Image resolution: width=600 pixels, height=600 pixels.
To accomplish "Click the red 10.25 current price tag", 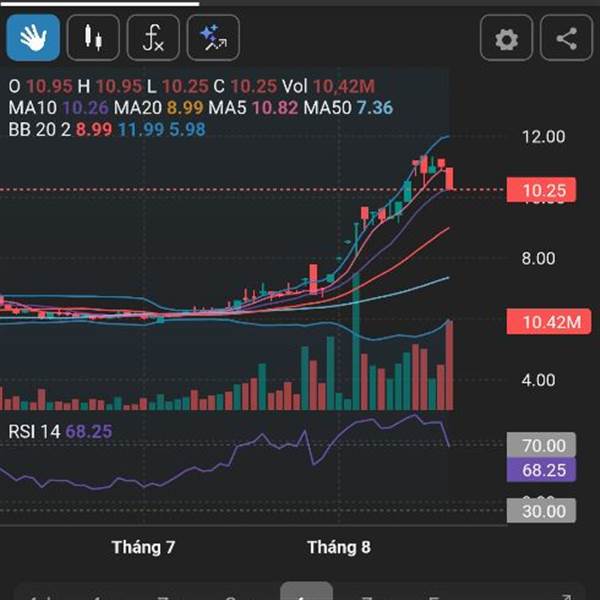I will coord(541,190).
